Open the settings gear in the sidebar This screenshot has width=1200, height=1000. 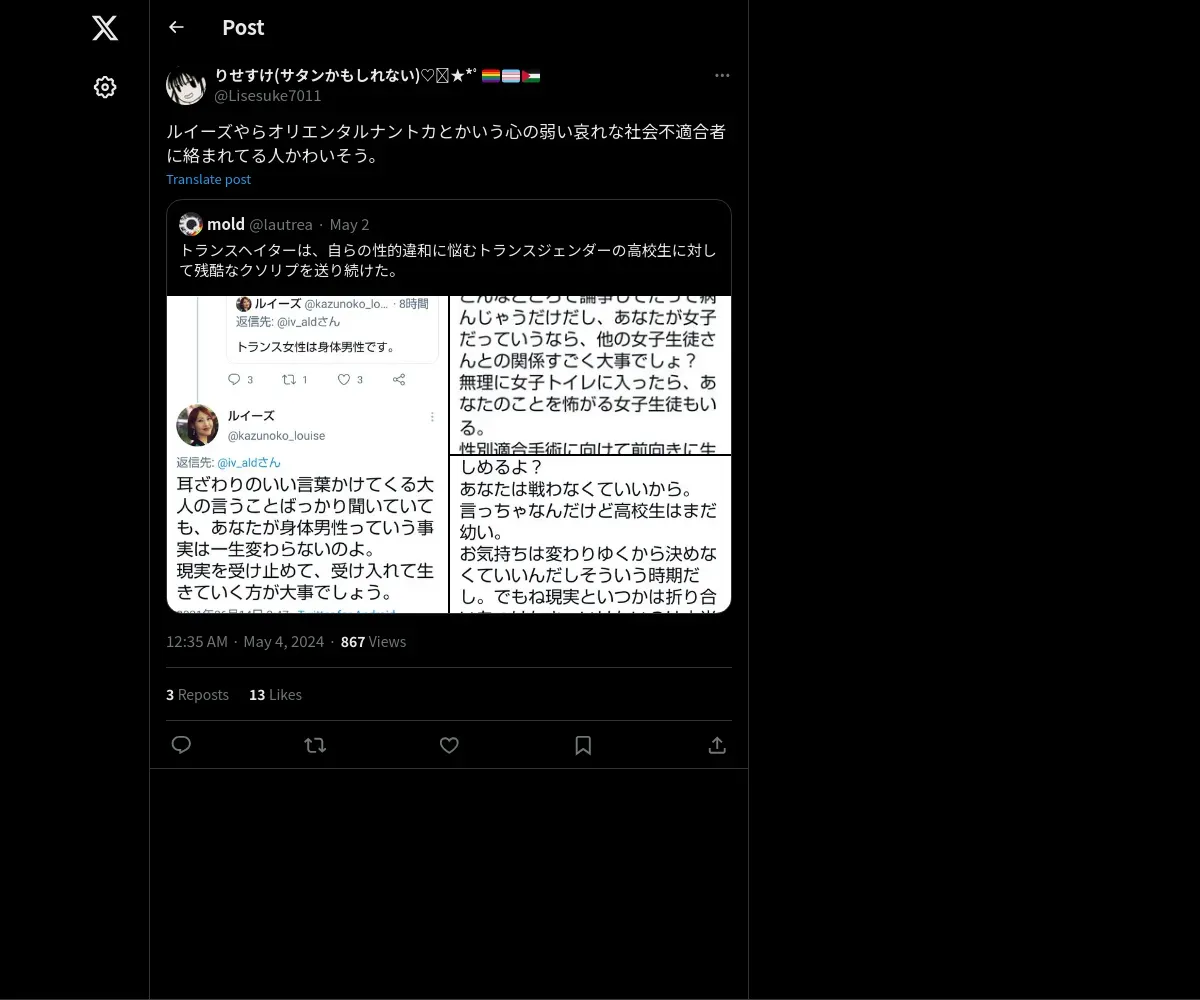(105, 87)
